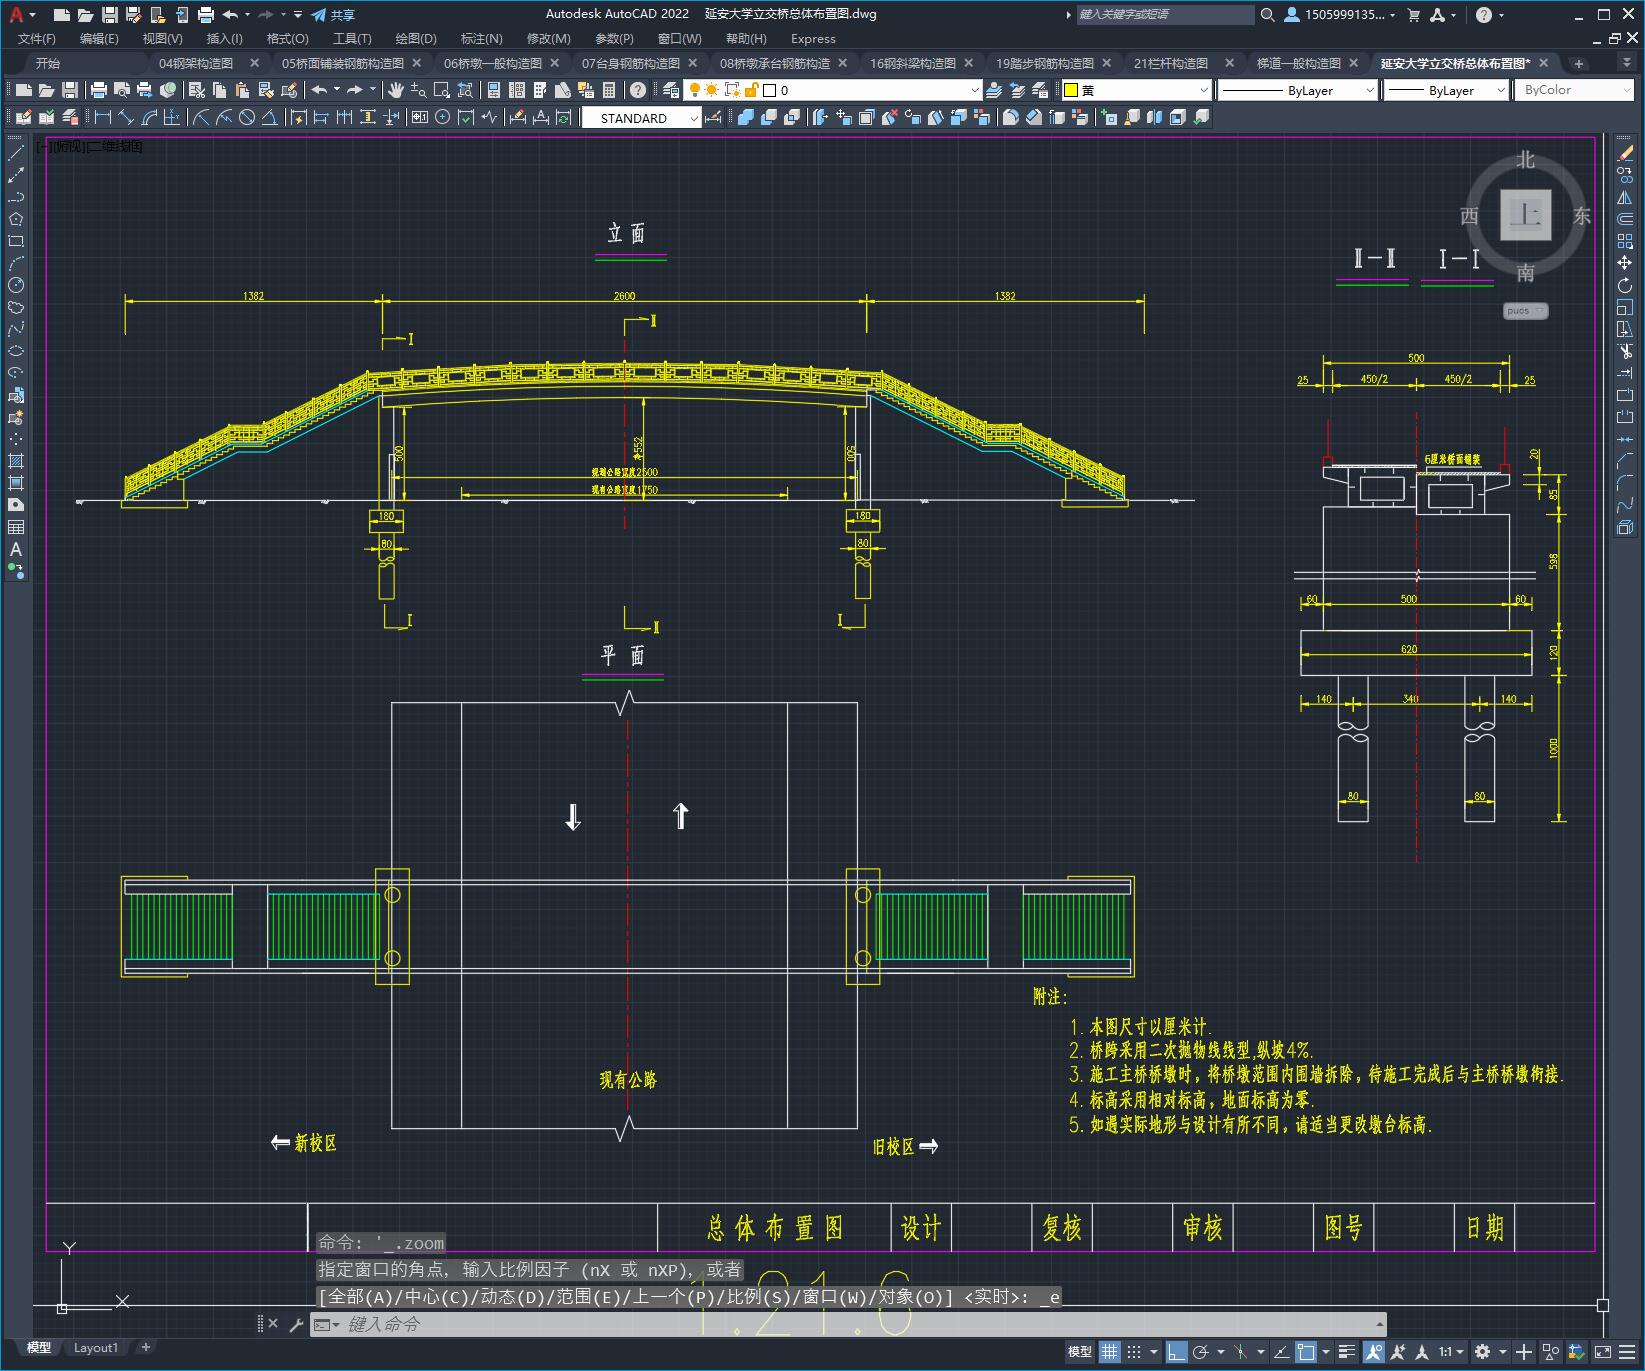Select the Arc Length dimension tool

(150, 117)
